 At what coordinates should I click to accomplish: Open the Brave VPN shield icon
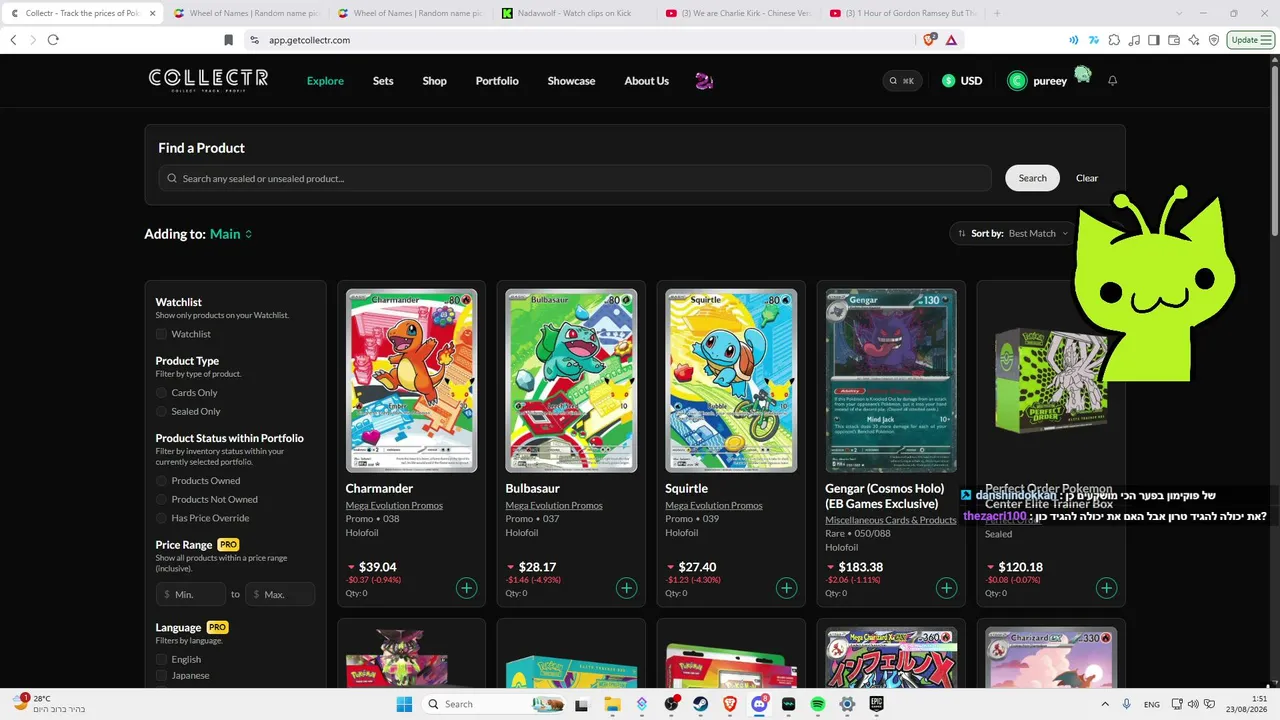click(x=1214, y=40)
